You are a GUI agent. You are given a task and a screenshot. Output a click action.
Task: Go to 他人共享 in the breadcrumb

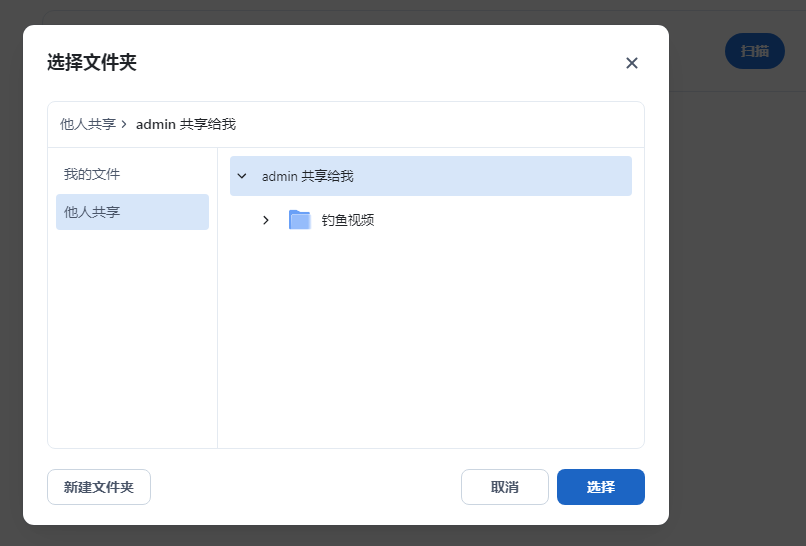click(x=88, y=125)
